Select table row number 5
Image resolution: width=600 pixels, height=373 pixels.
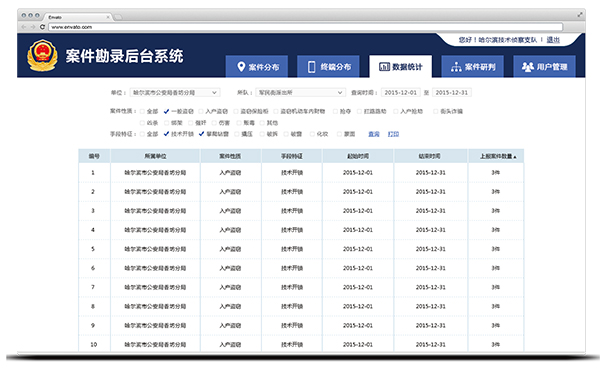(301, 249)
